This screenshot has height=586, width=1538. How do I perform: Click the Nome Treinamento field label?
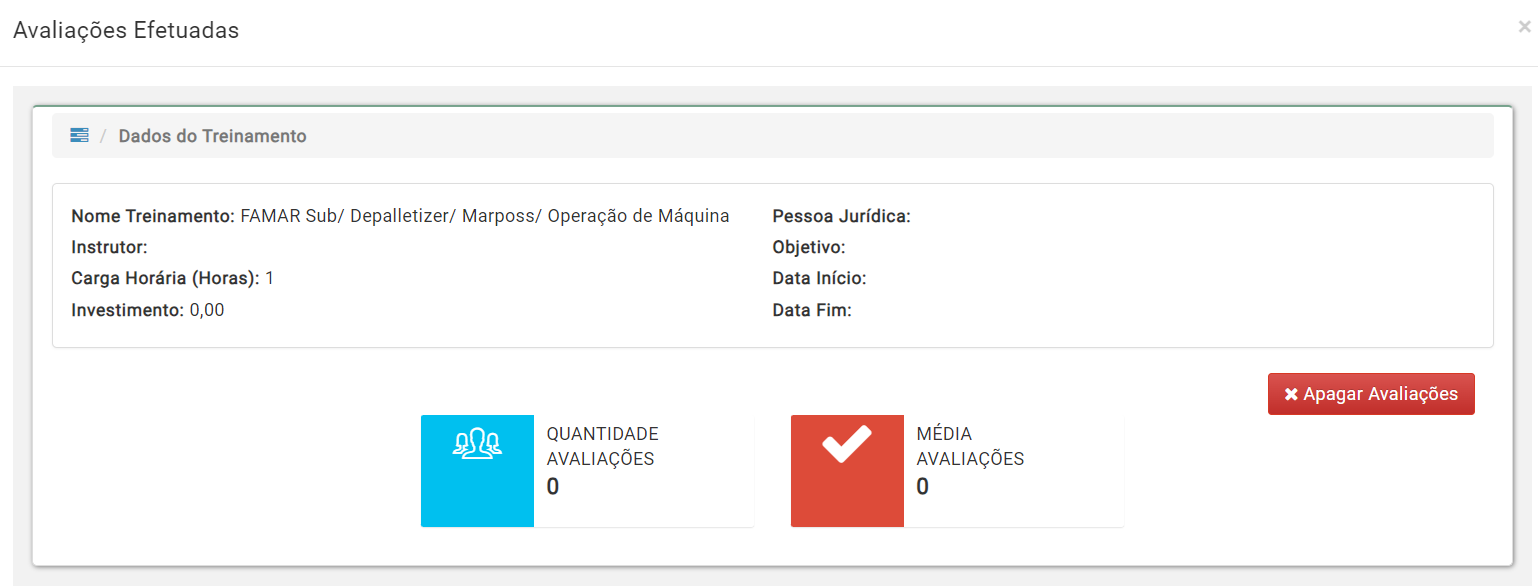tap(154, 216)
